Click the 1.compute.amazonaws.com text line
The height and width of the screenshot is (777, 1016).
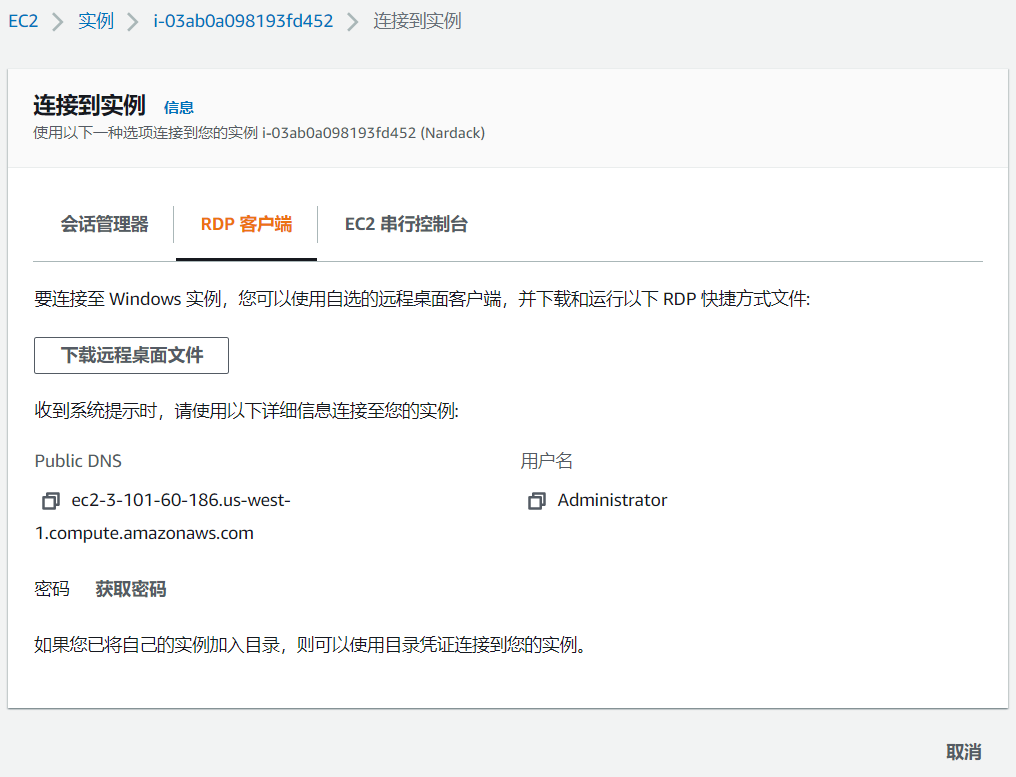144,533
